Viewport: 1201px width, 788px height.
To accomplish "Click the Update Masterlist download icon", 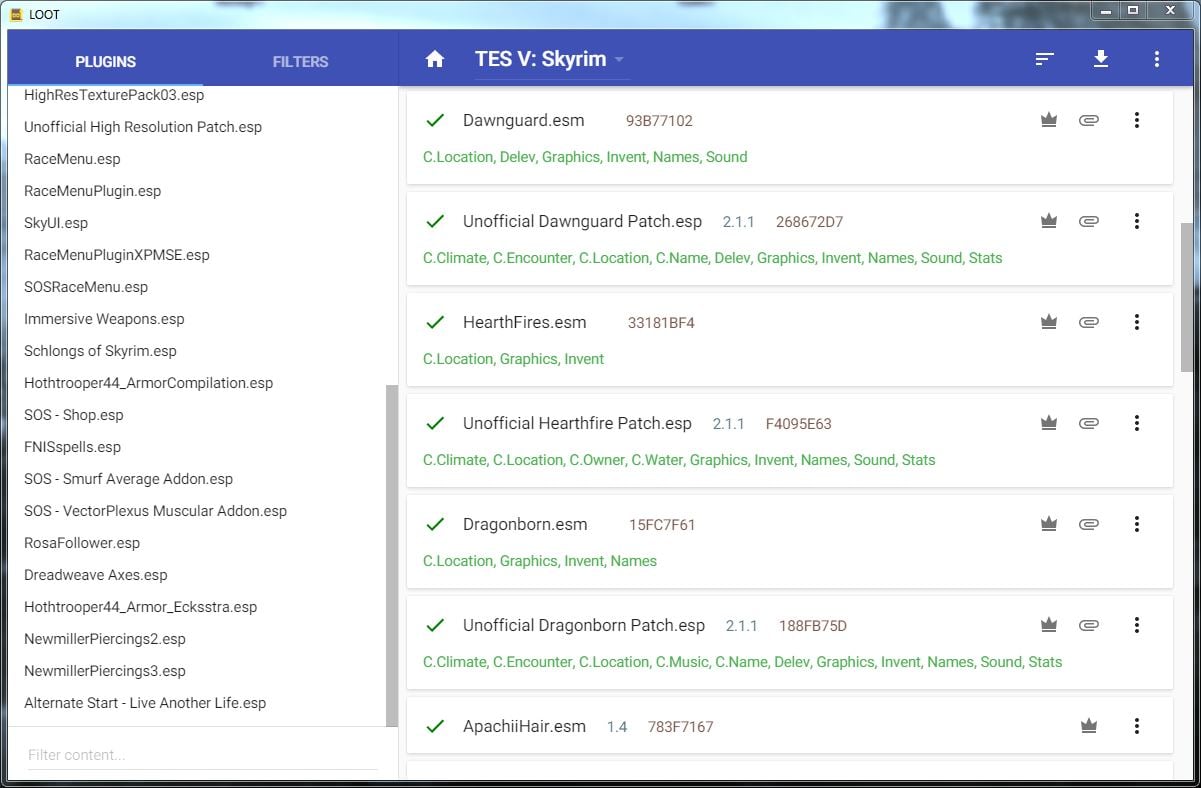I will (x=1101, y=59).
